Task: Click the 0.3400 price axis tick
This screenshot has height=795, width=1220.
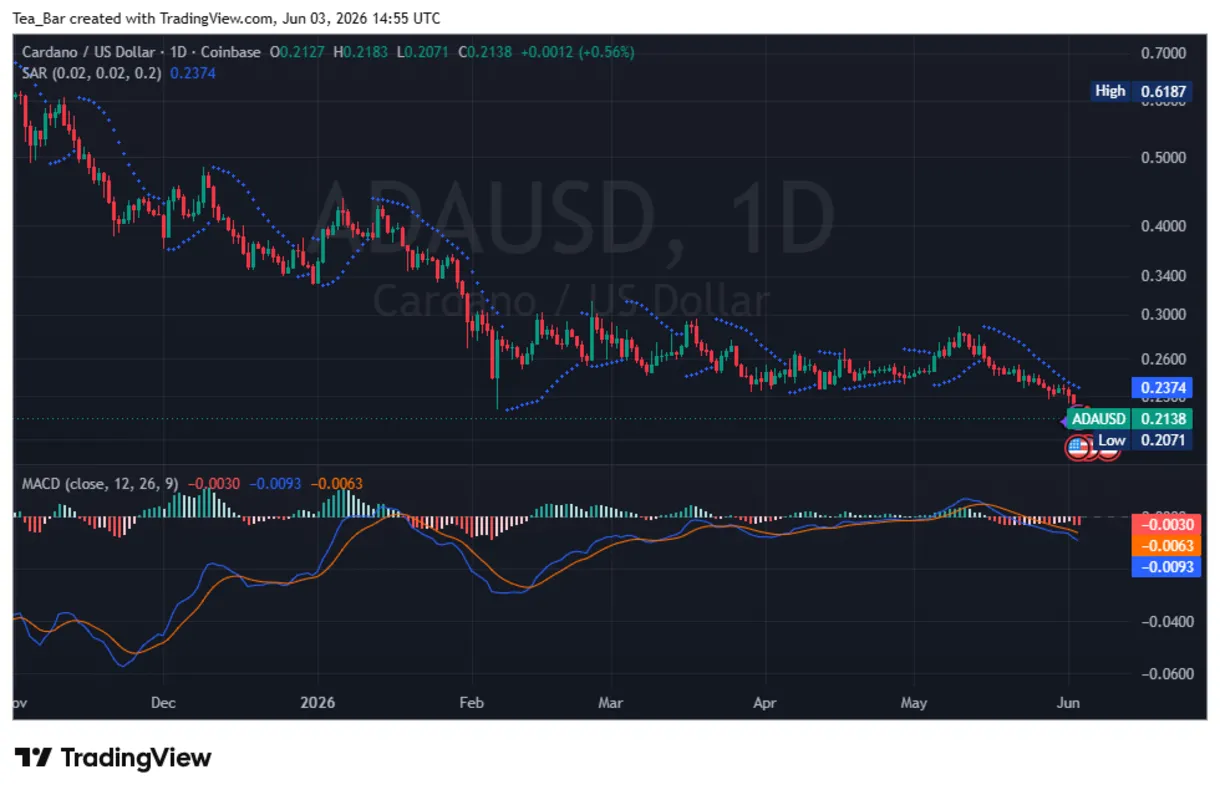Action: pyautogui.click(x=1163, y=276)
